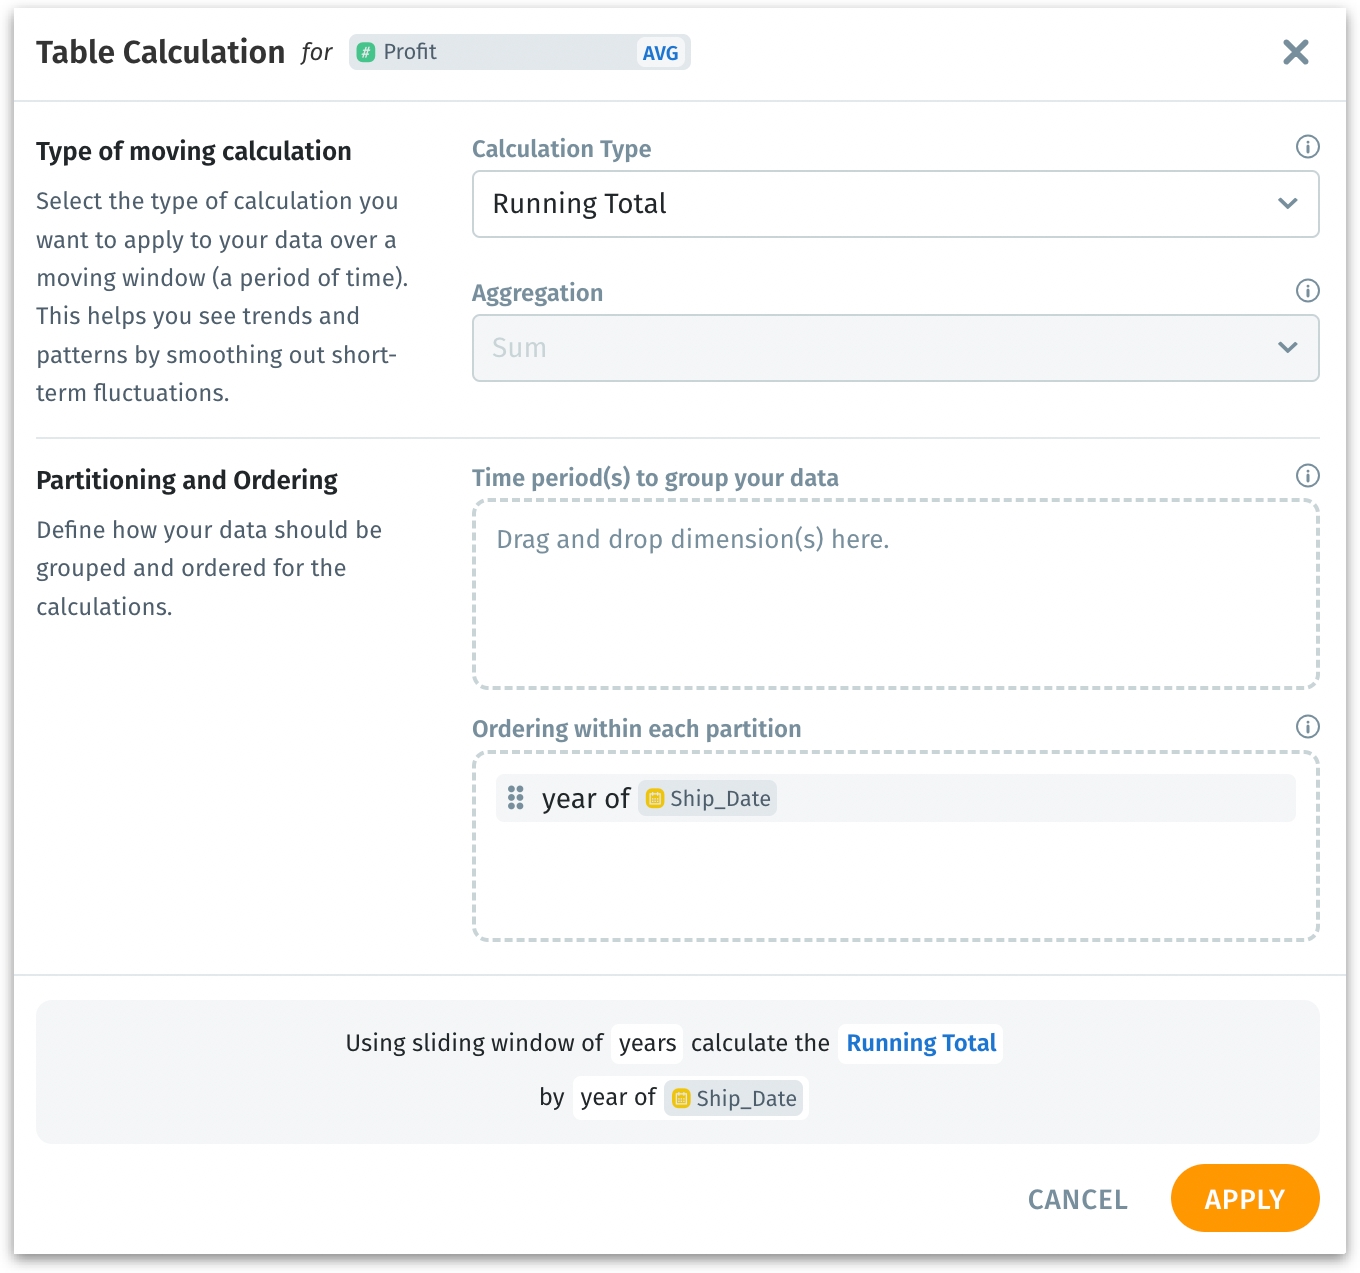Viewport: 1360px width, 1273px height.
Task: Click the 'Drag and drop dimension(s) here' drop zone
Action: click(x=895, y=594)
